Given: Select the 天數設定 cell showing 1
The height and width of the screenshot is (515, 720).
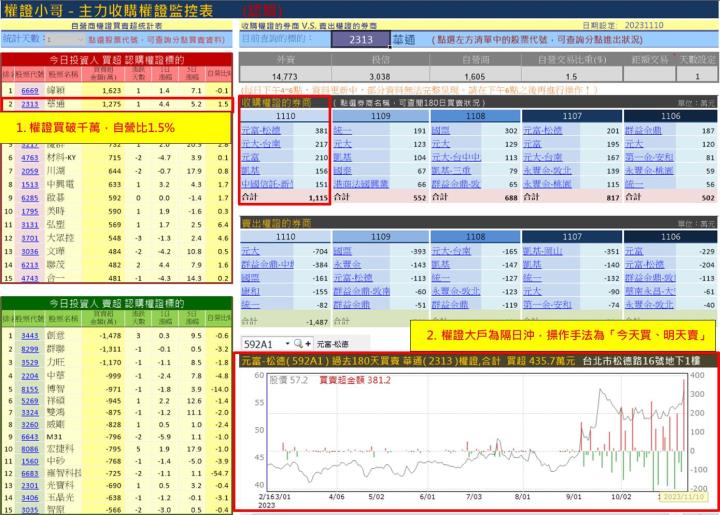Looking at the screenshot, I should [x=697, y=76].
